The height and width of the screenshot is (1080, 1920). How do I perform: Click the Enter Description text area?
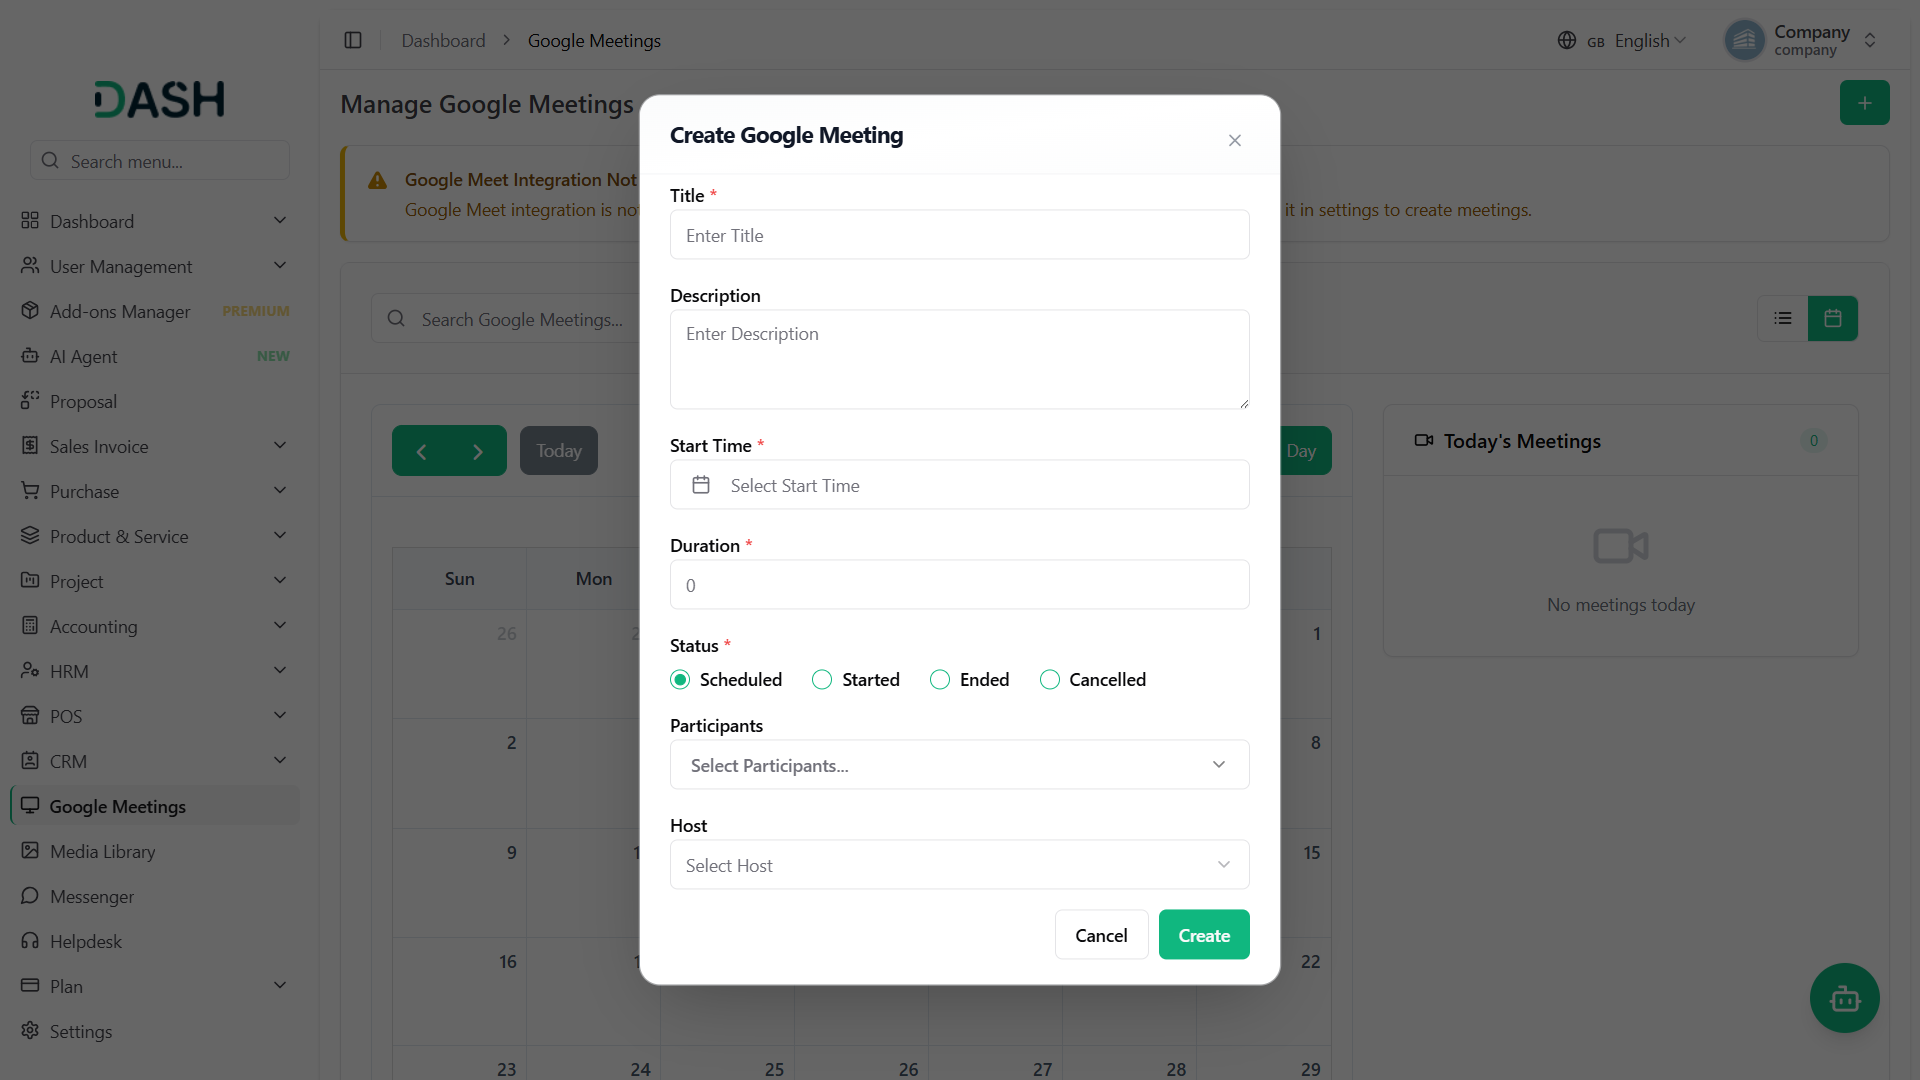(x=959, y=359)
